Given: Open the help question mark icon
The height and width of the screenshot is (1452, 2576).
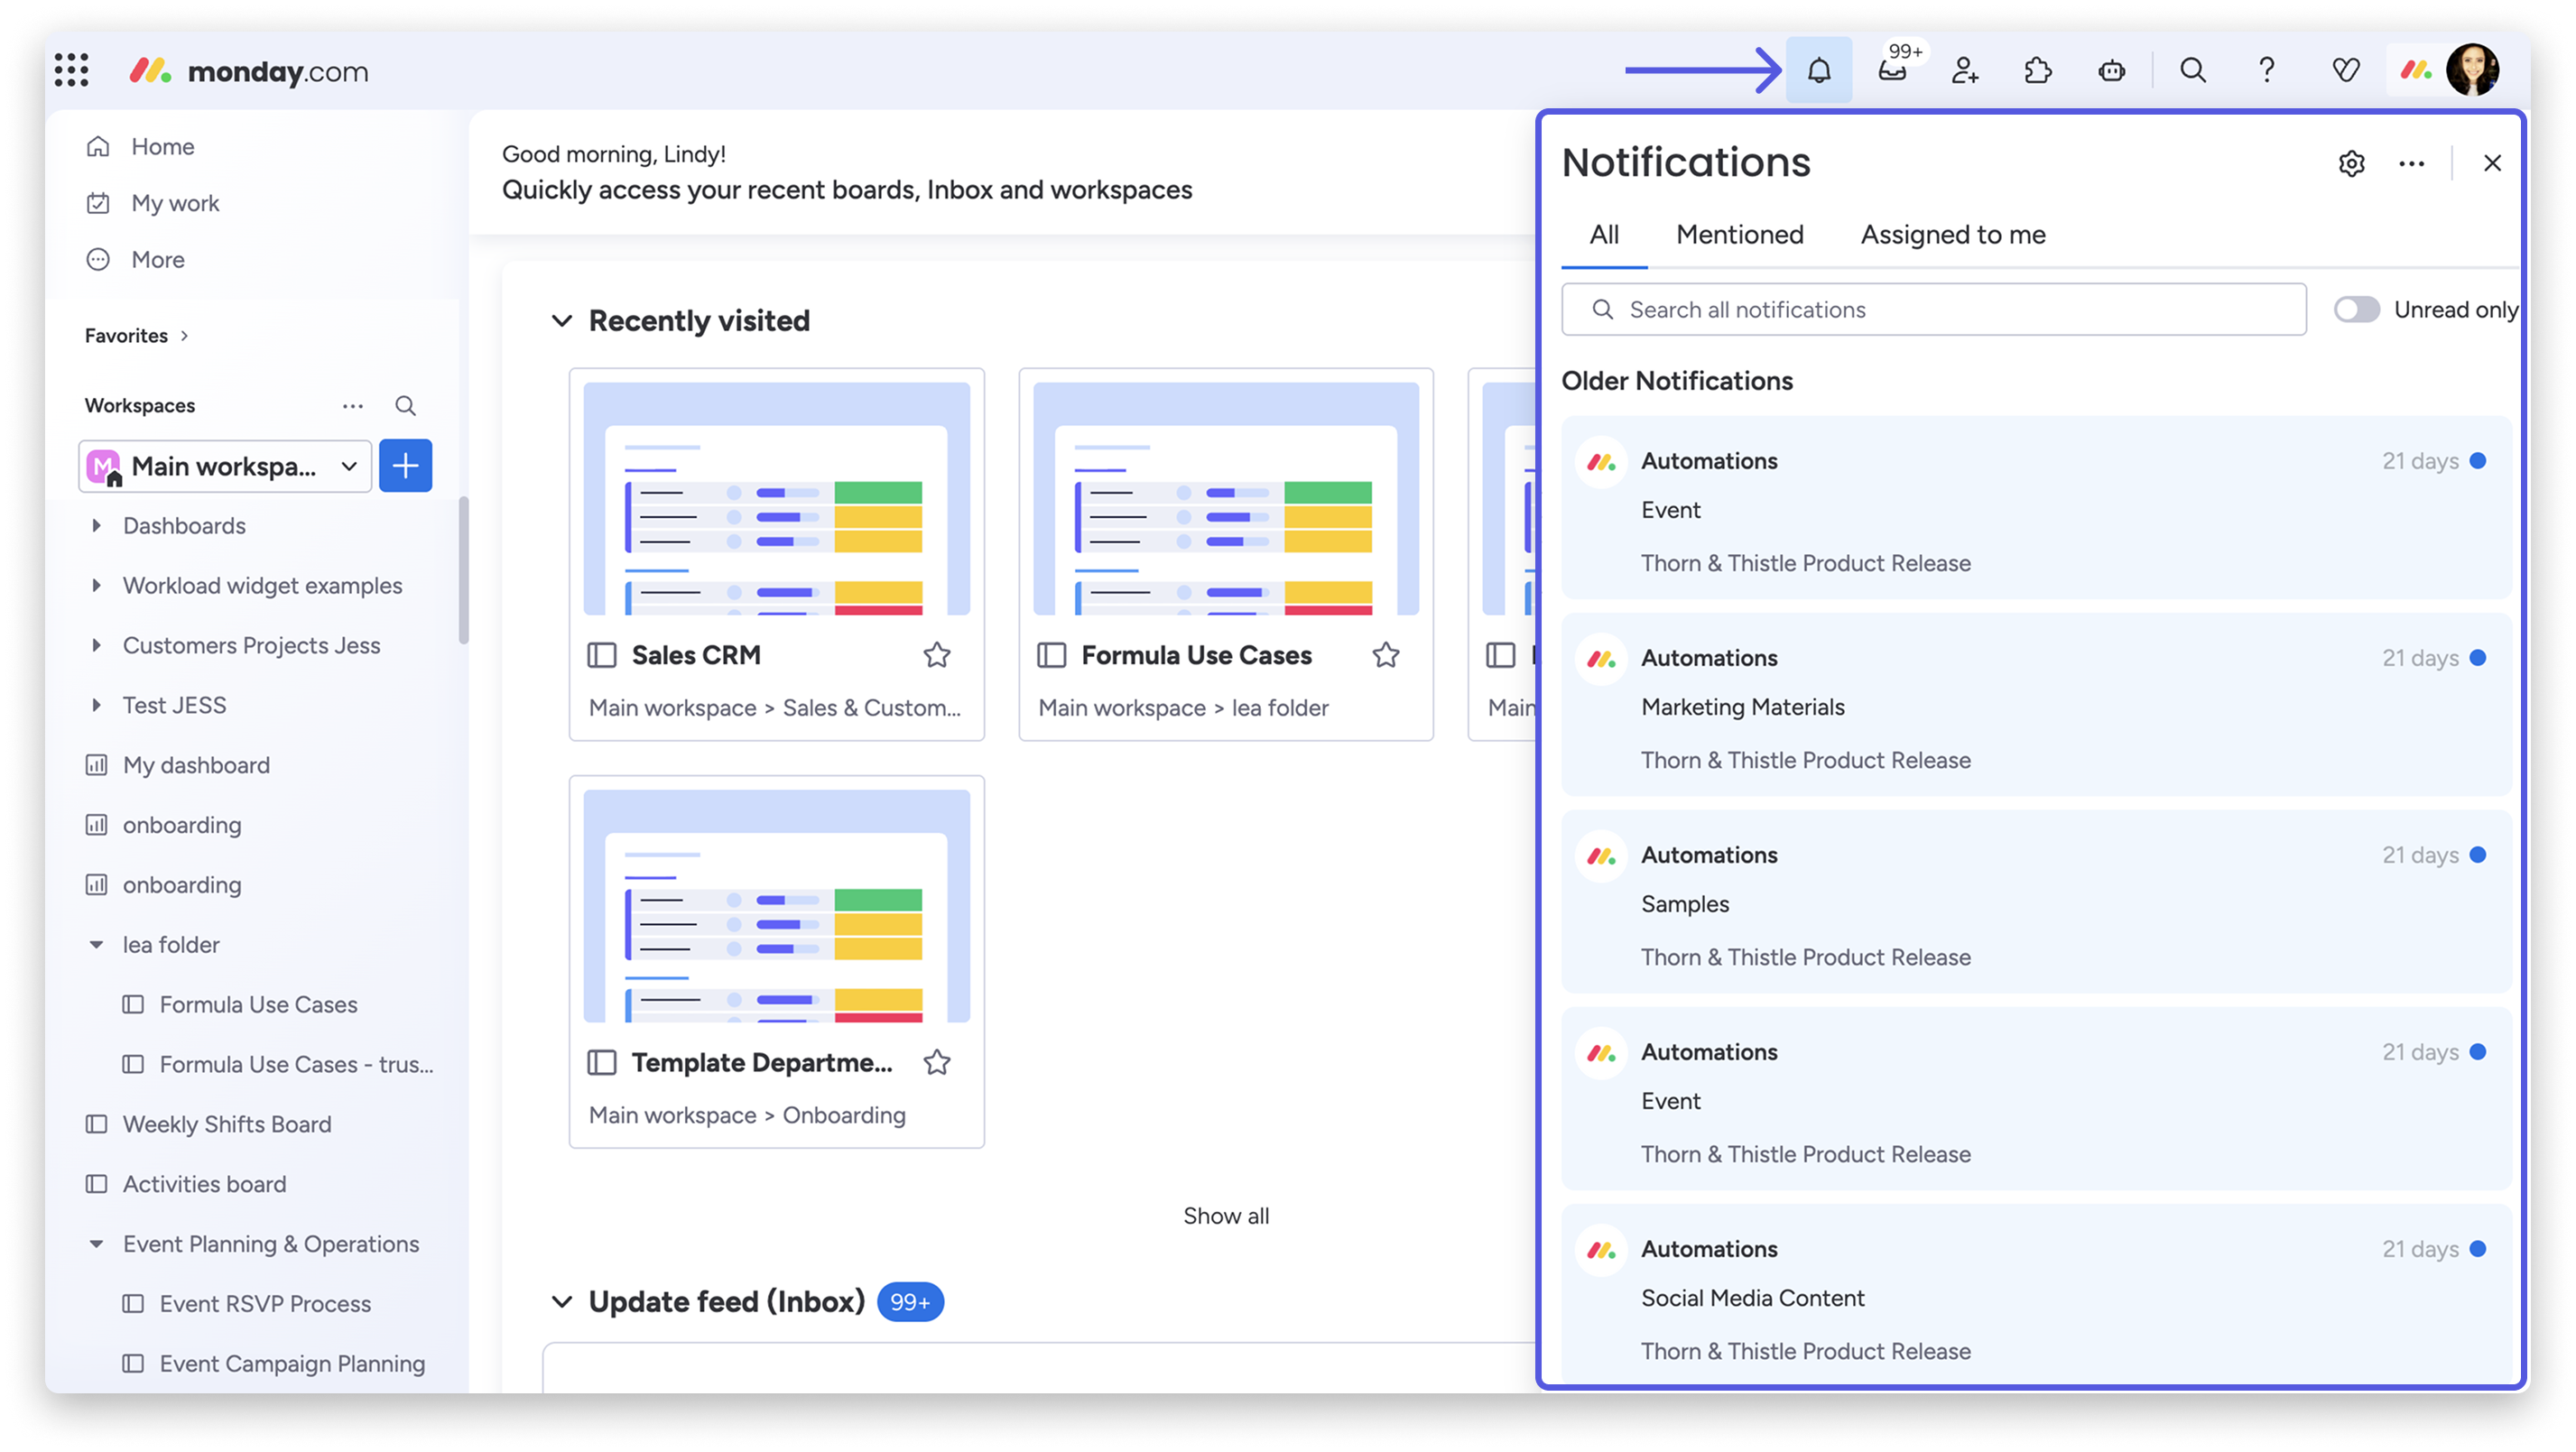Looking at the screenshot, I should point(2266,71).
